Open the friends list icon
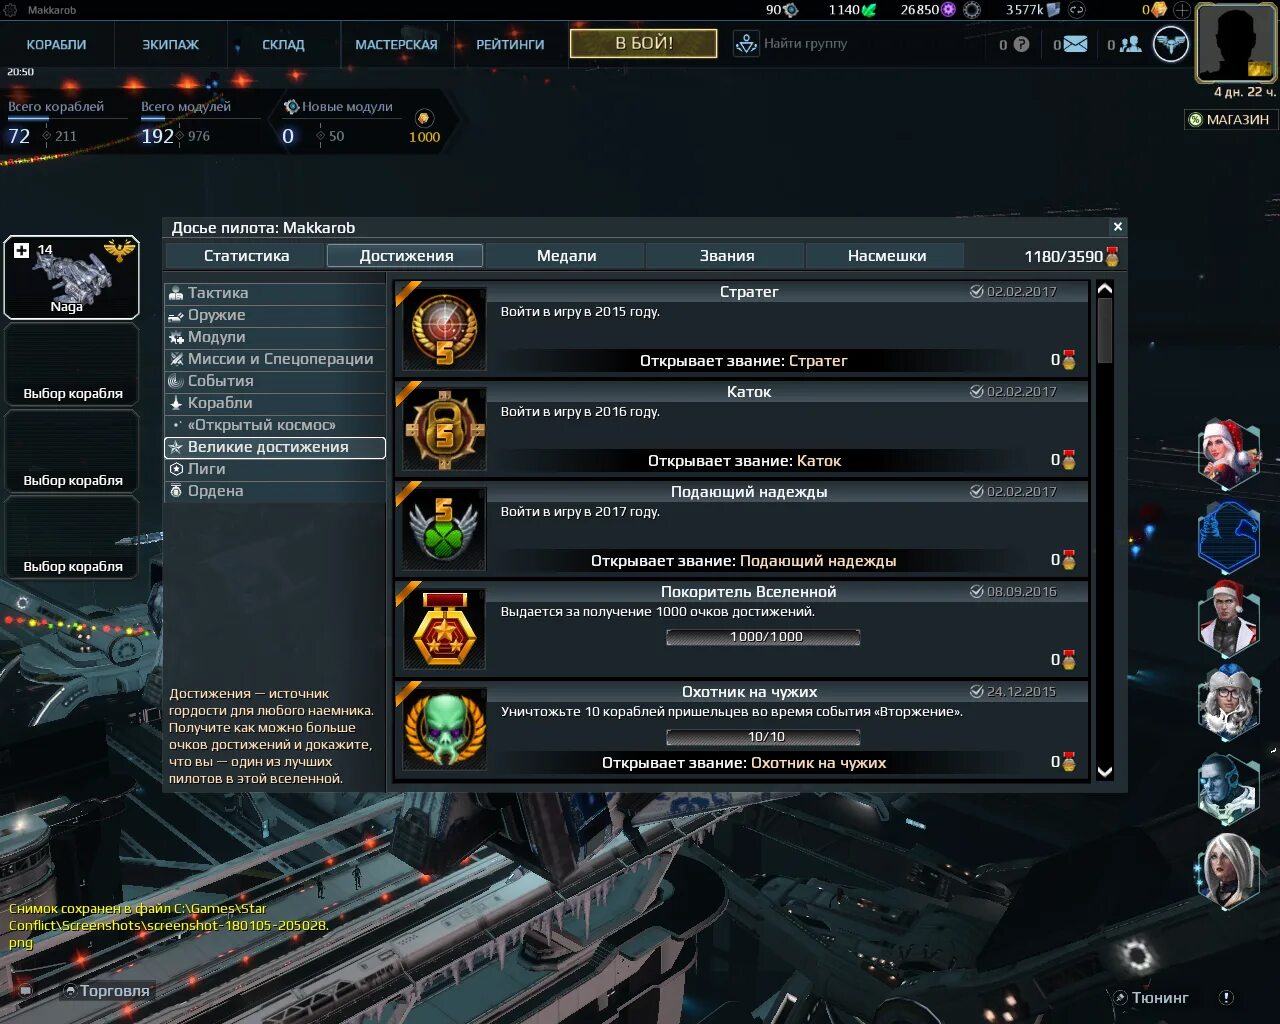Screen dimensions: 1280x1024 tap(1130, 44)
